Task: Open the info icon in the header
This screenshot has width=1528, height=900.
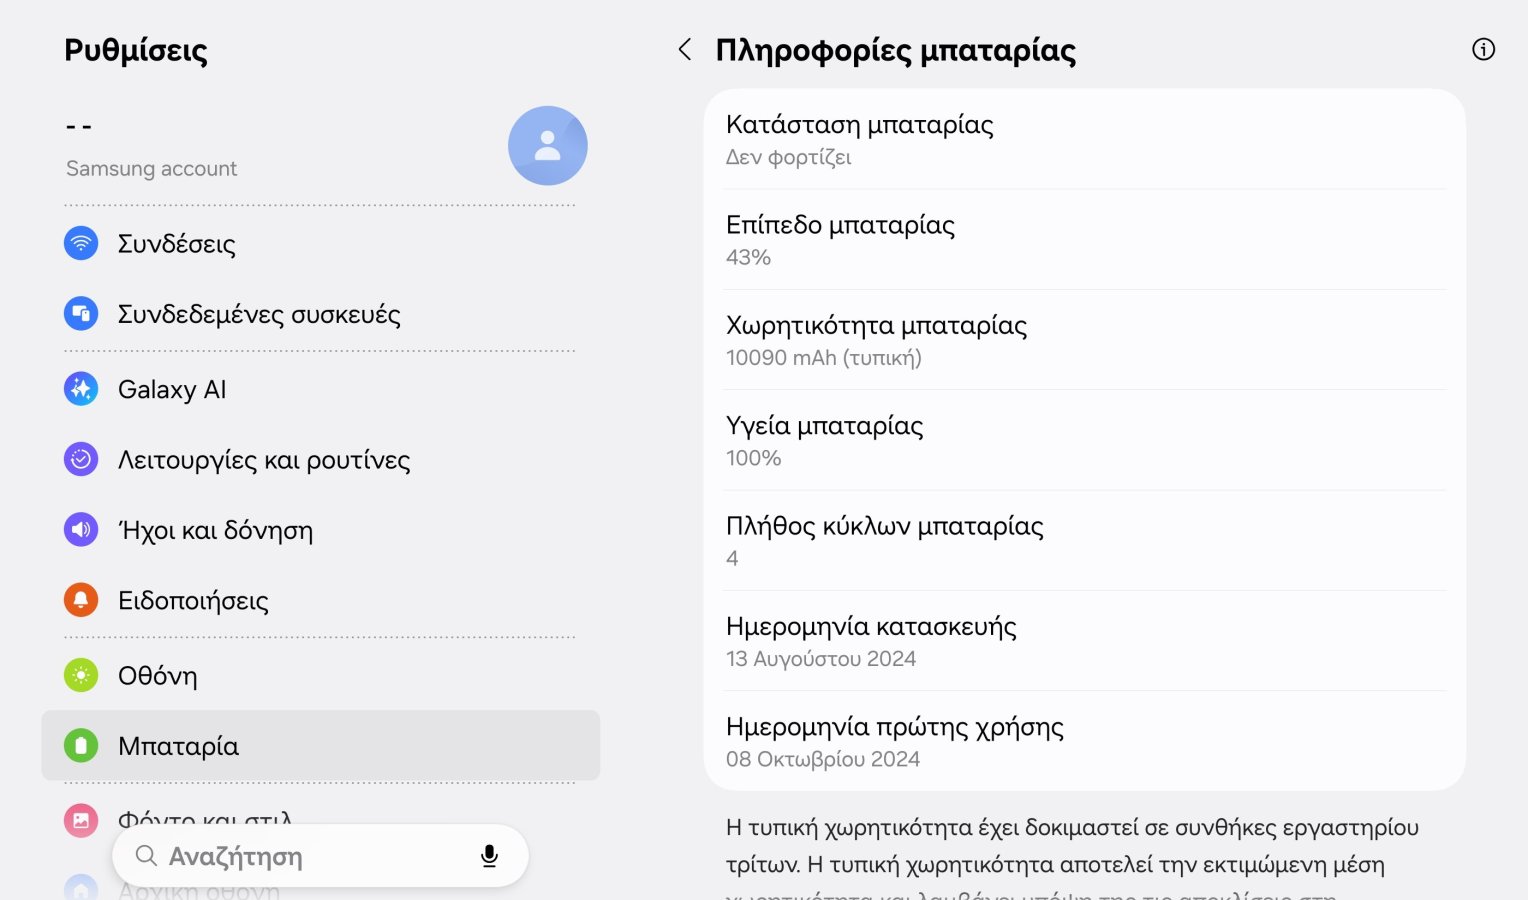Action: [x=1483, y=49]
